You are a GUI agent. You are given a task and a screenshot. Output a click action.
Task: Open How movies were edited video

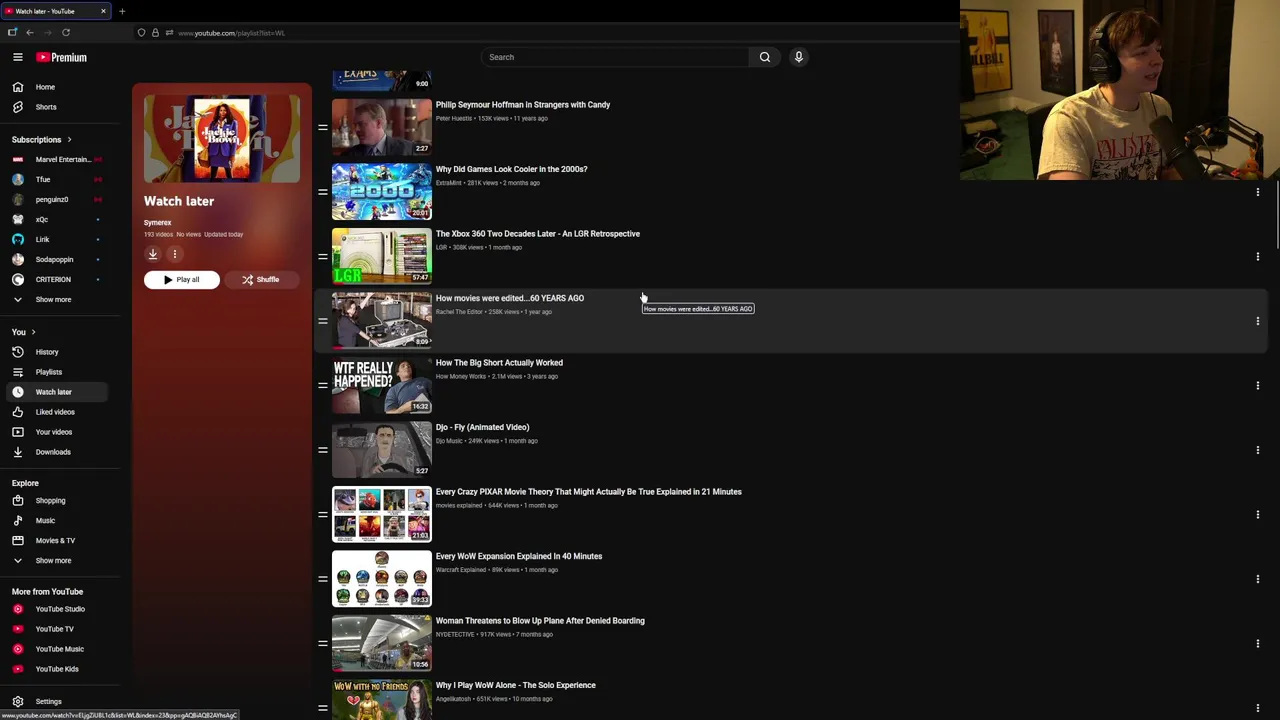(x=510, y=298)
